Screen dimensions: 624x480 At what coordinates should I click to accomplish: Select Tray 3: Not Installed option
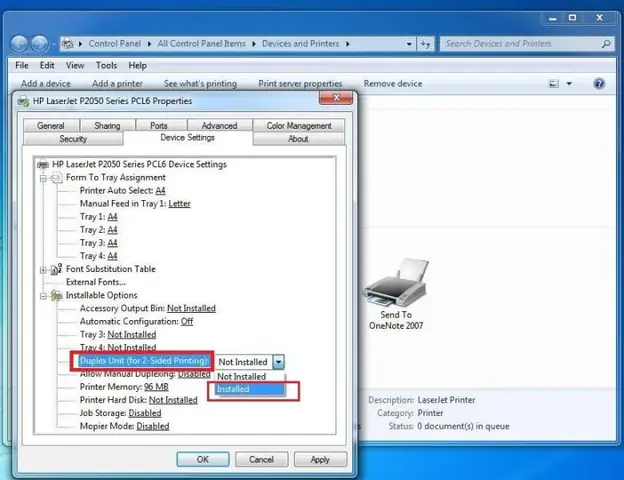click(x=118, y=335)
